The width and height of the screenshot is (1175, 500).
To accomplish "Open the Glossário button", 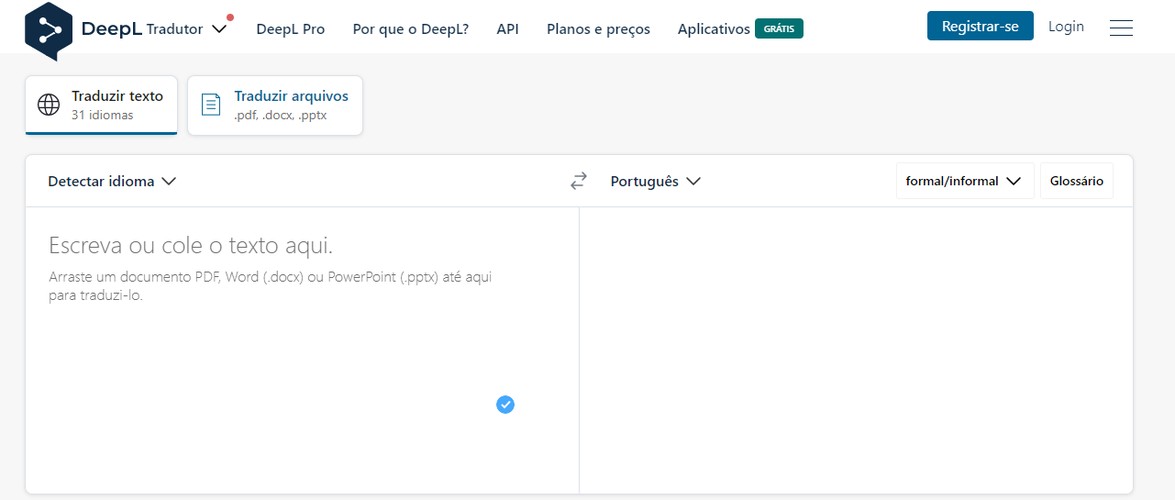I will [x=1077, y=181].
